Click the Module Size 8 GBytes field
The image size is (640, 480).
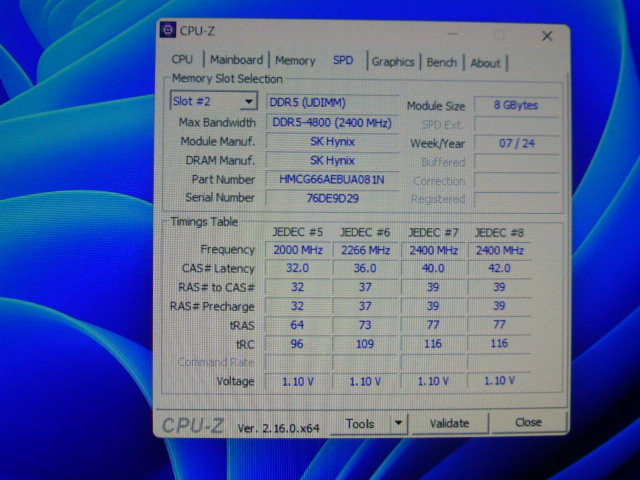click(515, 105)
